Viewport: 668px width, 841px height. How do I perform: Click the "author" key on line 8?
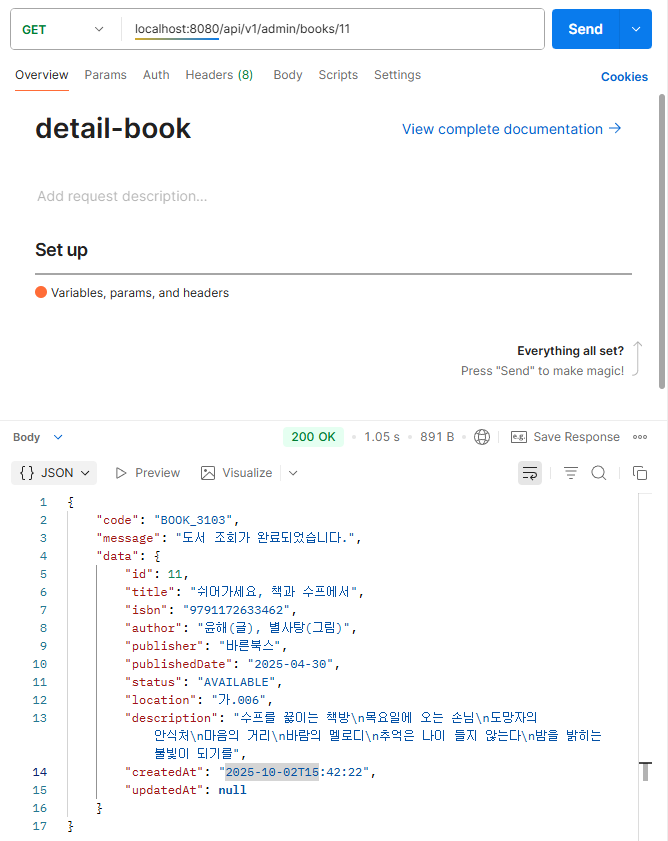coord(153,628)
